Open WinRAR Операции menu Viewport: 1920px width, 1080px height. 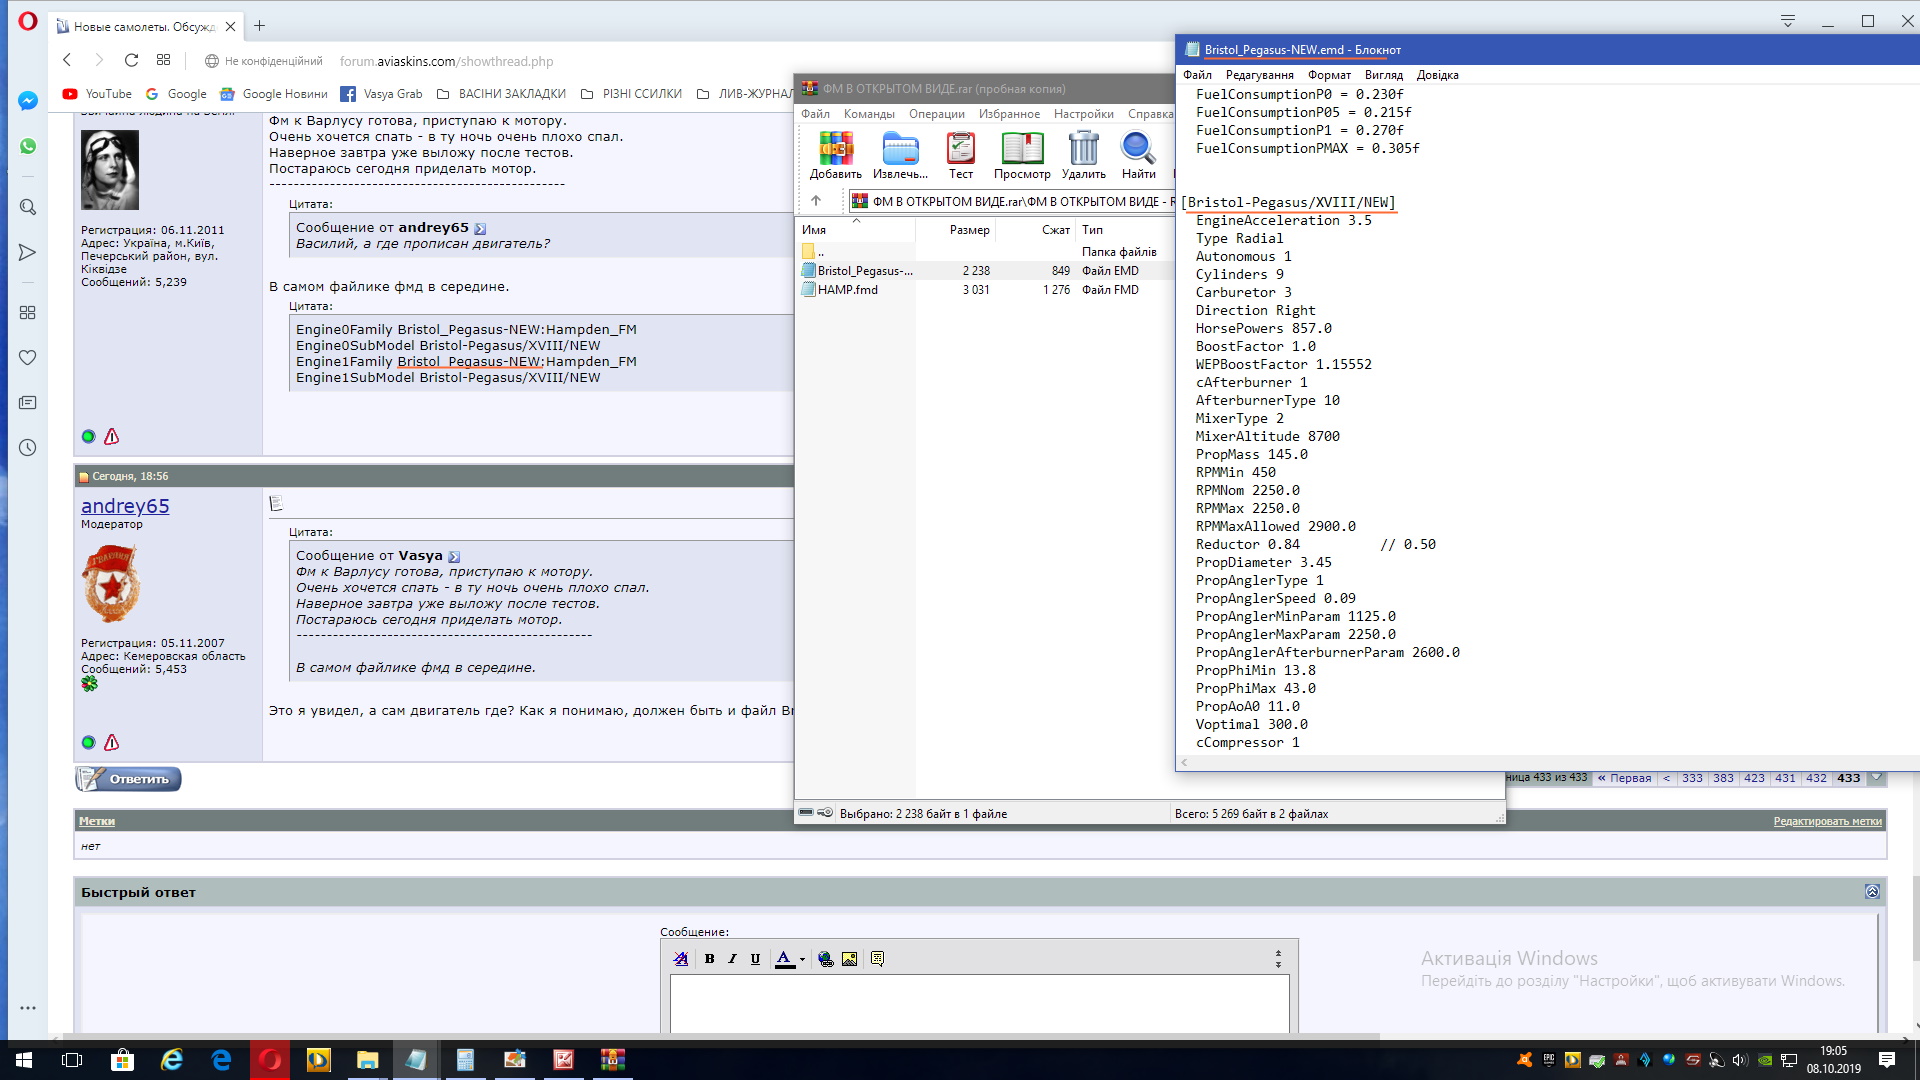(936, 114)
